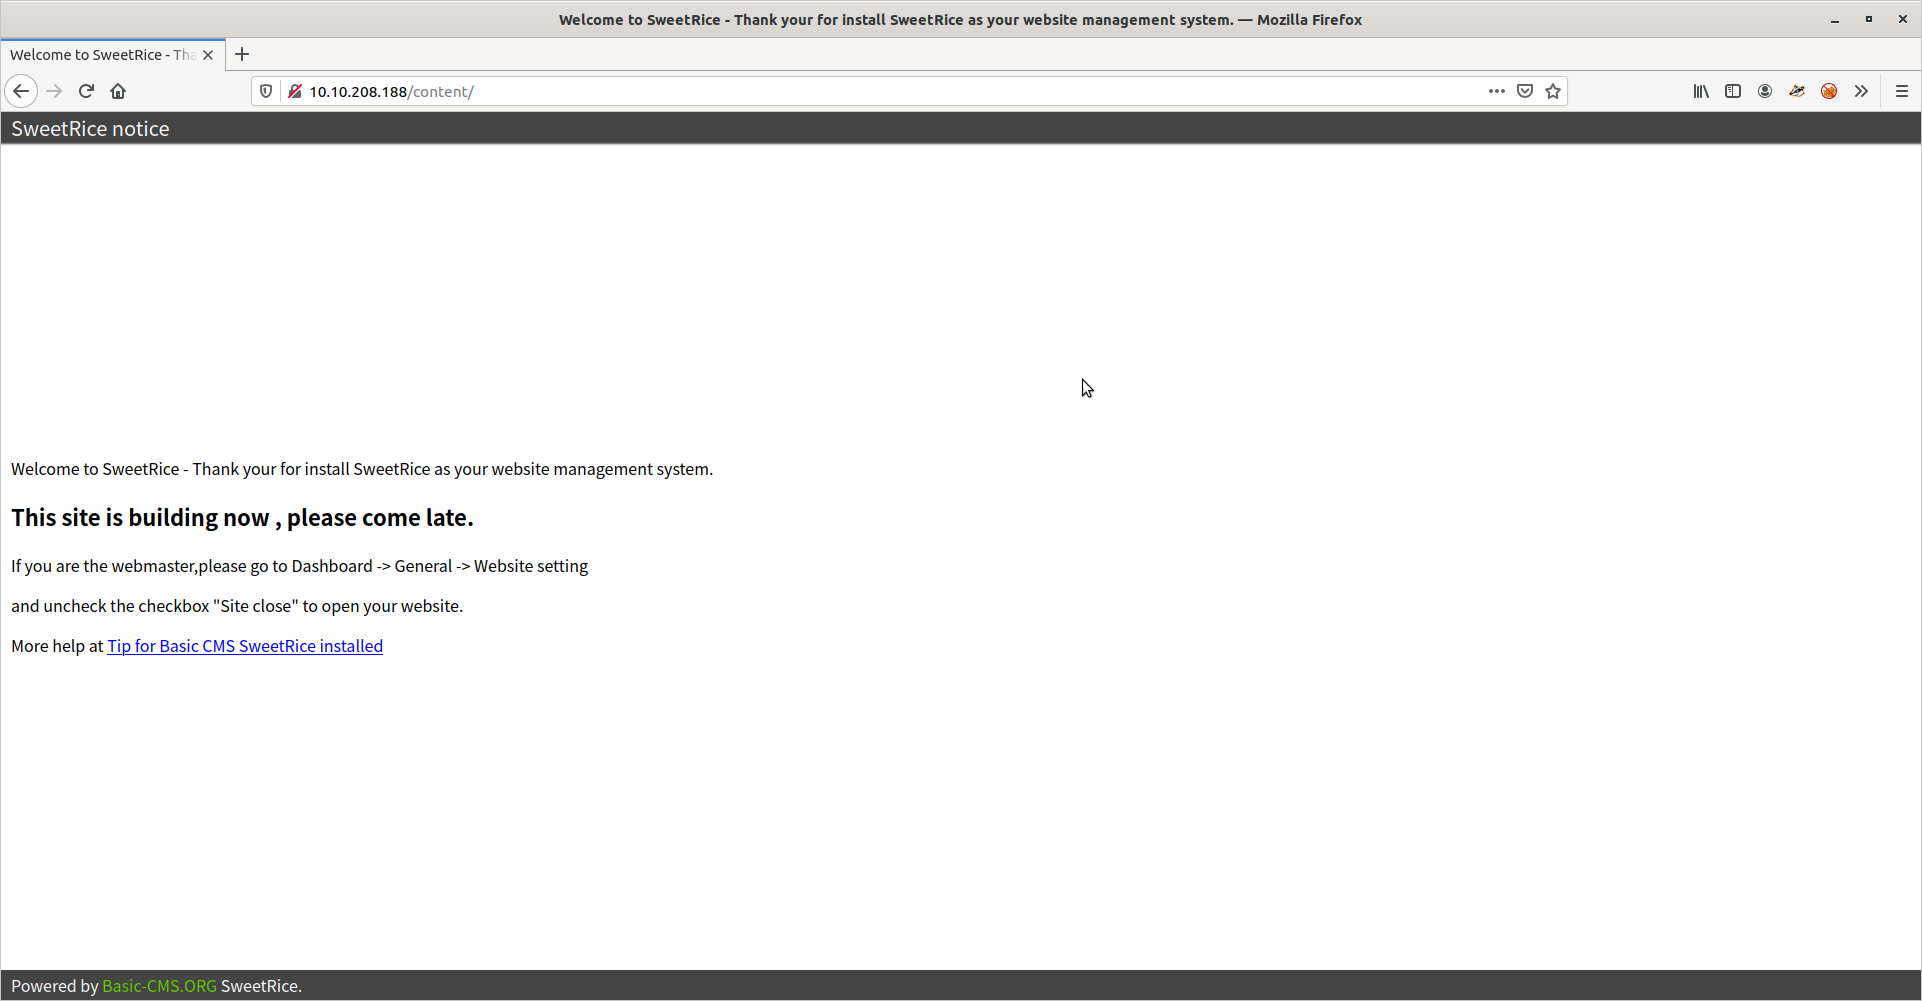
Task: Click the 'This site is building now' heading
Action: click(242, 518)
